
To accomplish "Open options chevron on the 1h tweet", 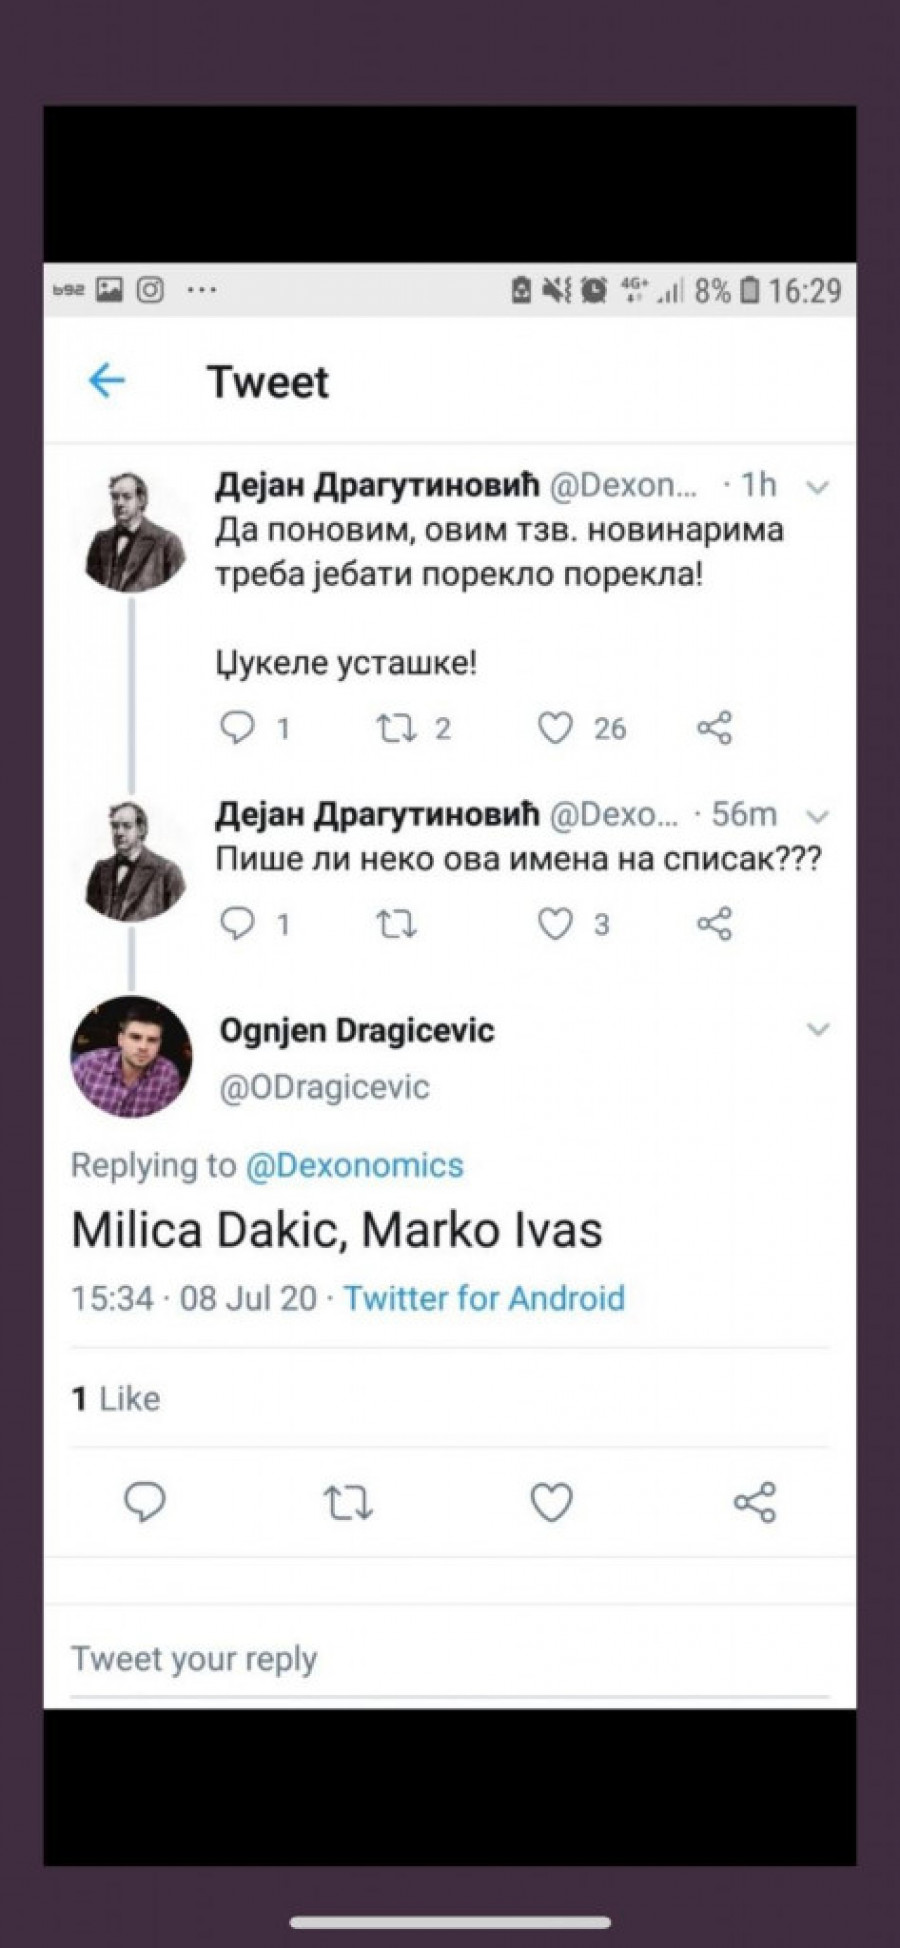I will [818, 488].
